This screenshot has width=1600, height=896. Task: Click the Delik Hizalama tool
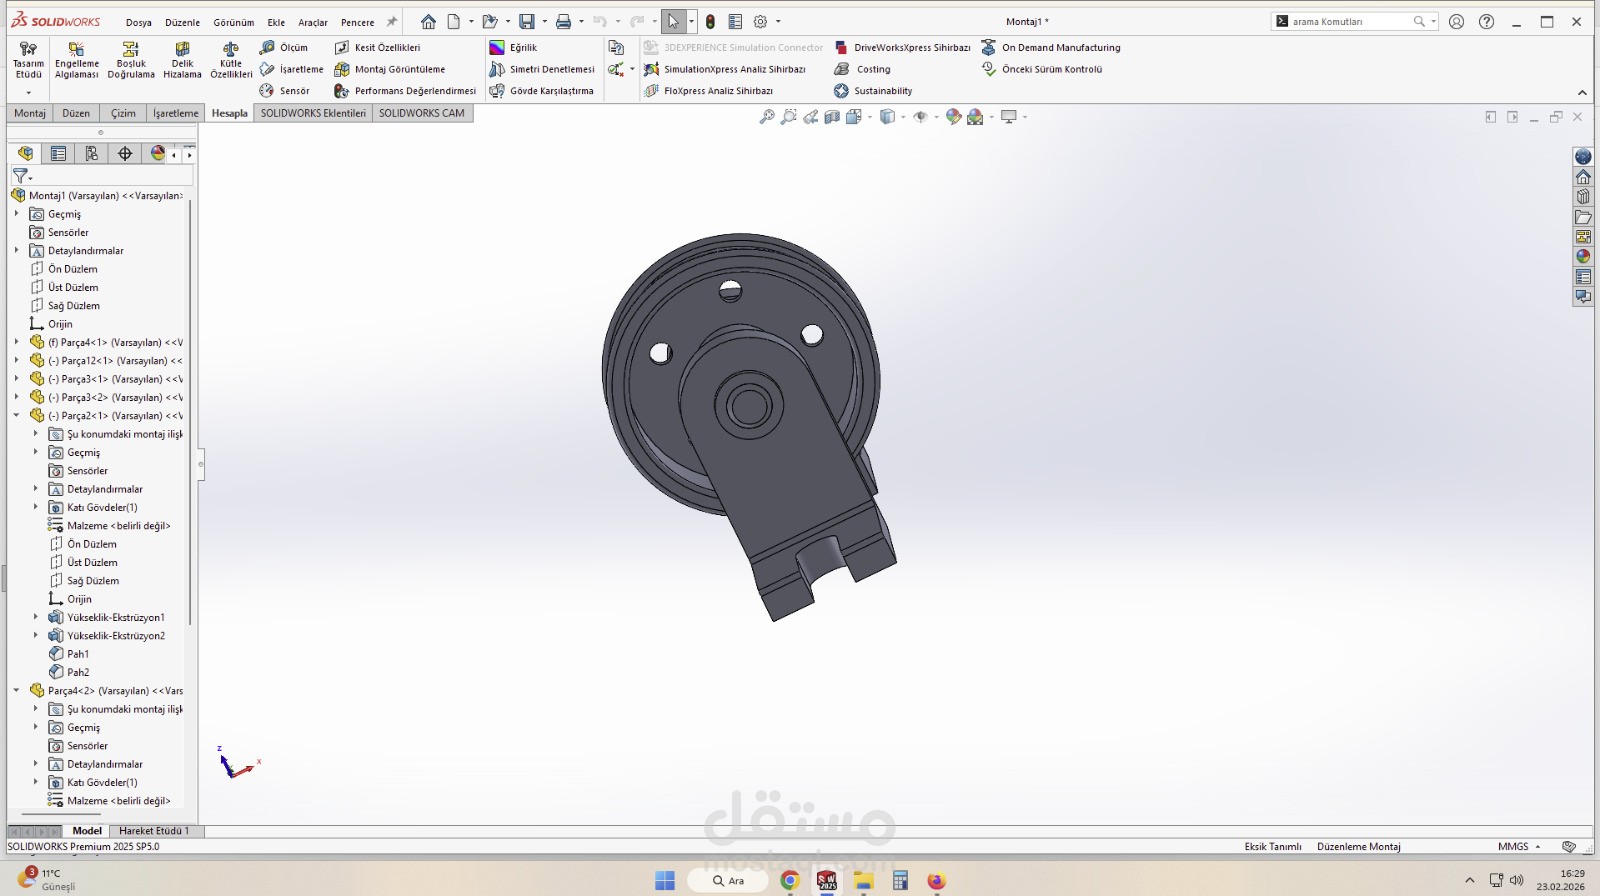(x=182, y=60)
